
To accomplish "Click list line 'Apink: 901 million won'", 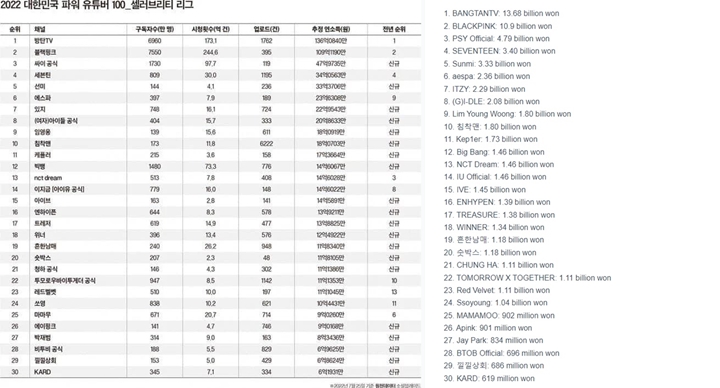I will [x=488, y=328].
